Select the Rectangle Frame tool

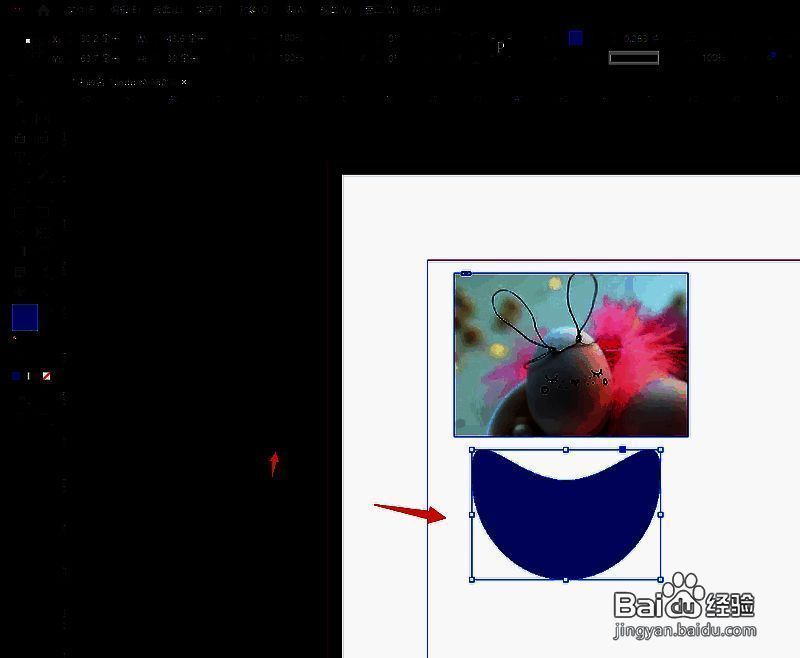coord(20,211)
